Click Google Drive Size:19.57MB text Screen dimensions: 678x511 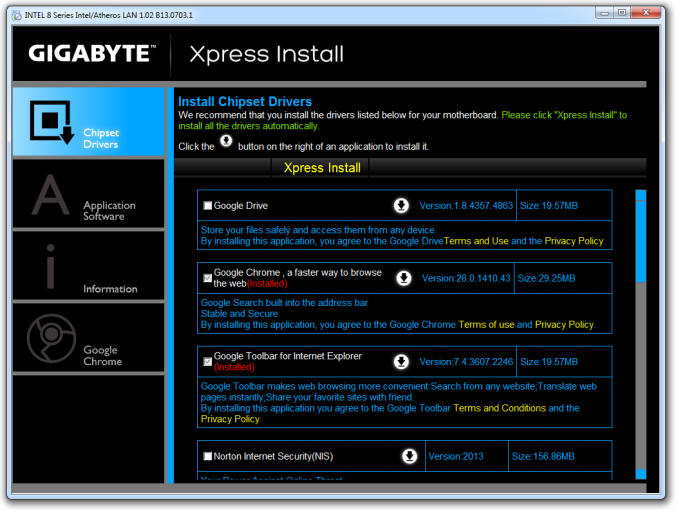click(x=549, y=206)
